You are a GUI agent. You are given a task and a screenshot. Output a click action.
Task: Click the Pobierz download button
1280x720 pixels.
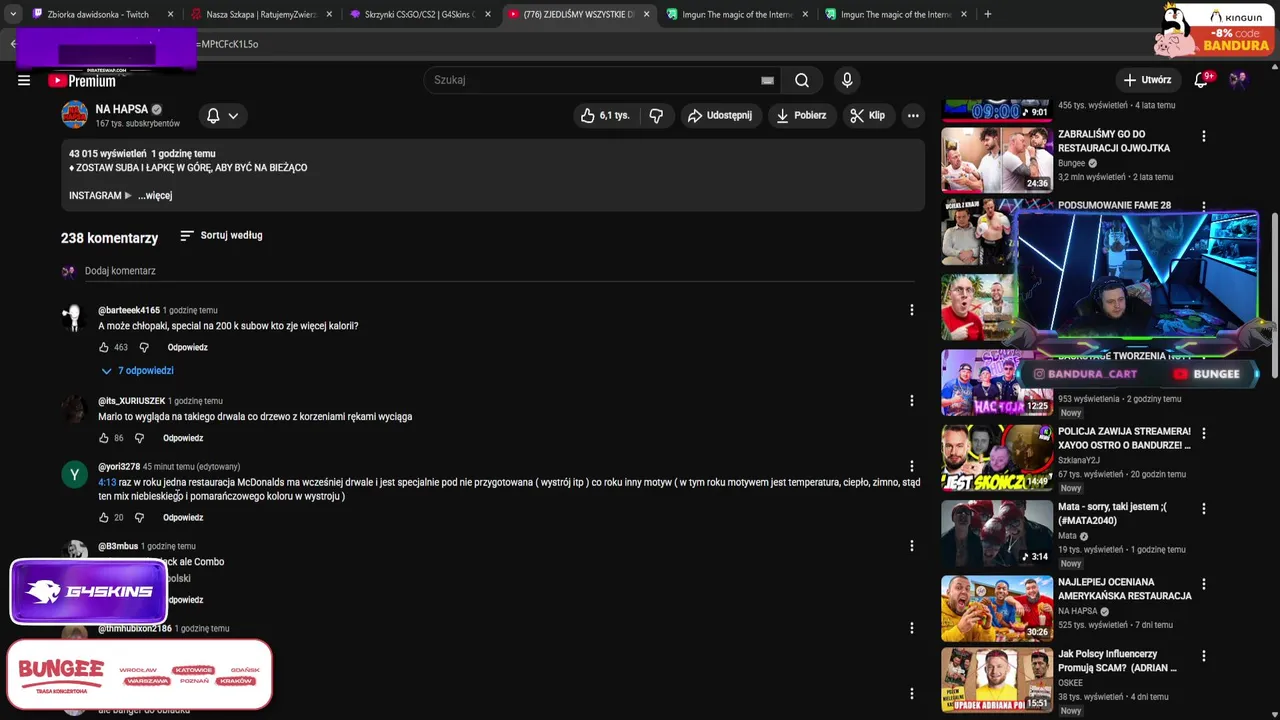point(801,116)
